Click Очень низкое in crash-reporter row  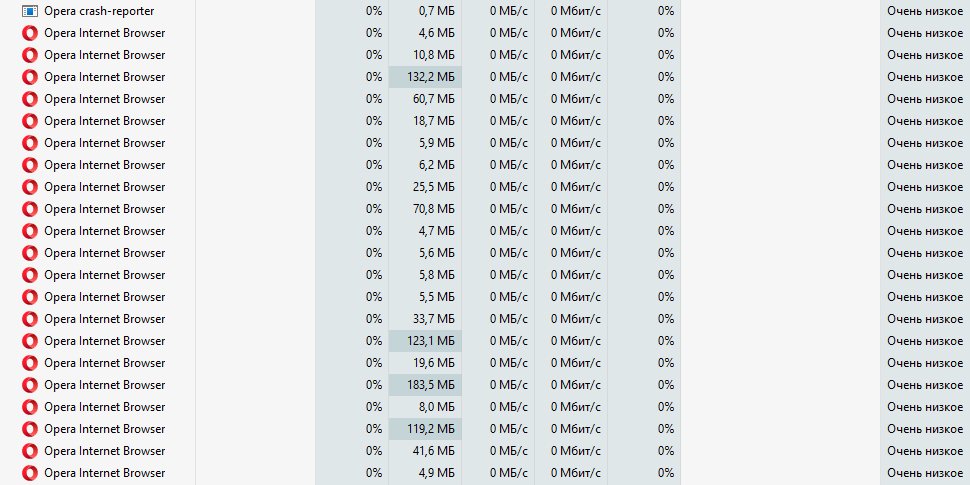click(x=925, y=11)
